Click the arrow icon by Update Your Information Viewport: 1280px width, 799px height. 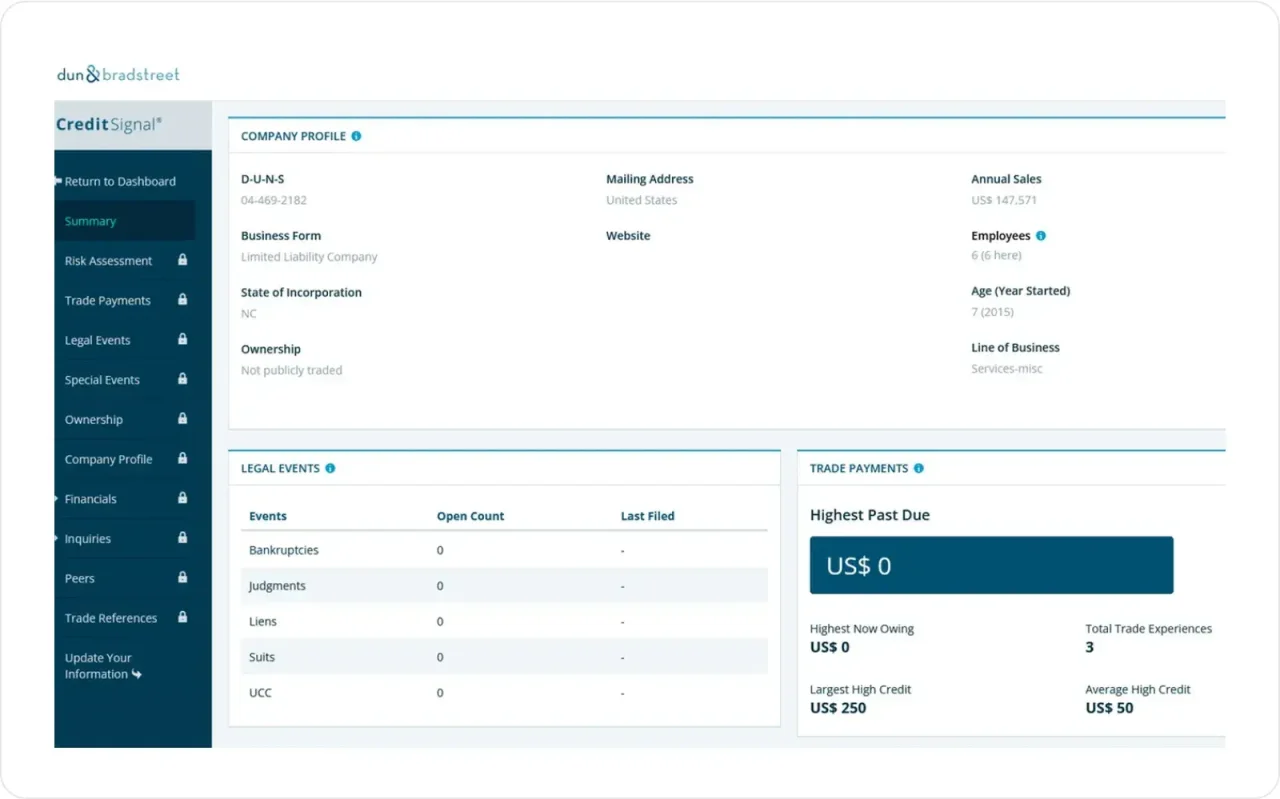[137, 675]
